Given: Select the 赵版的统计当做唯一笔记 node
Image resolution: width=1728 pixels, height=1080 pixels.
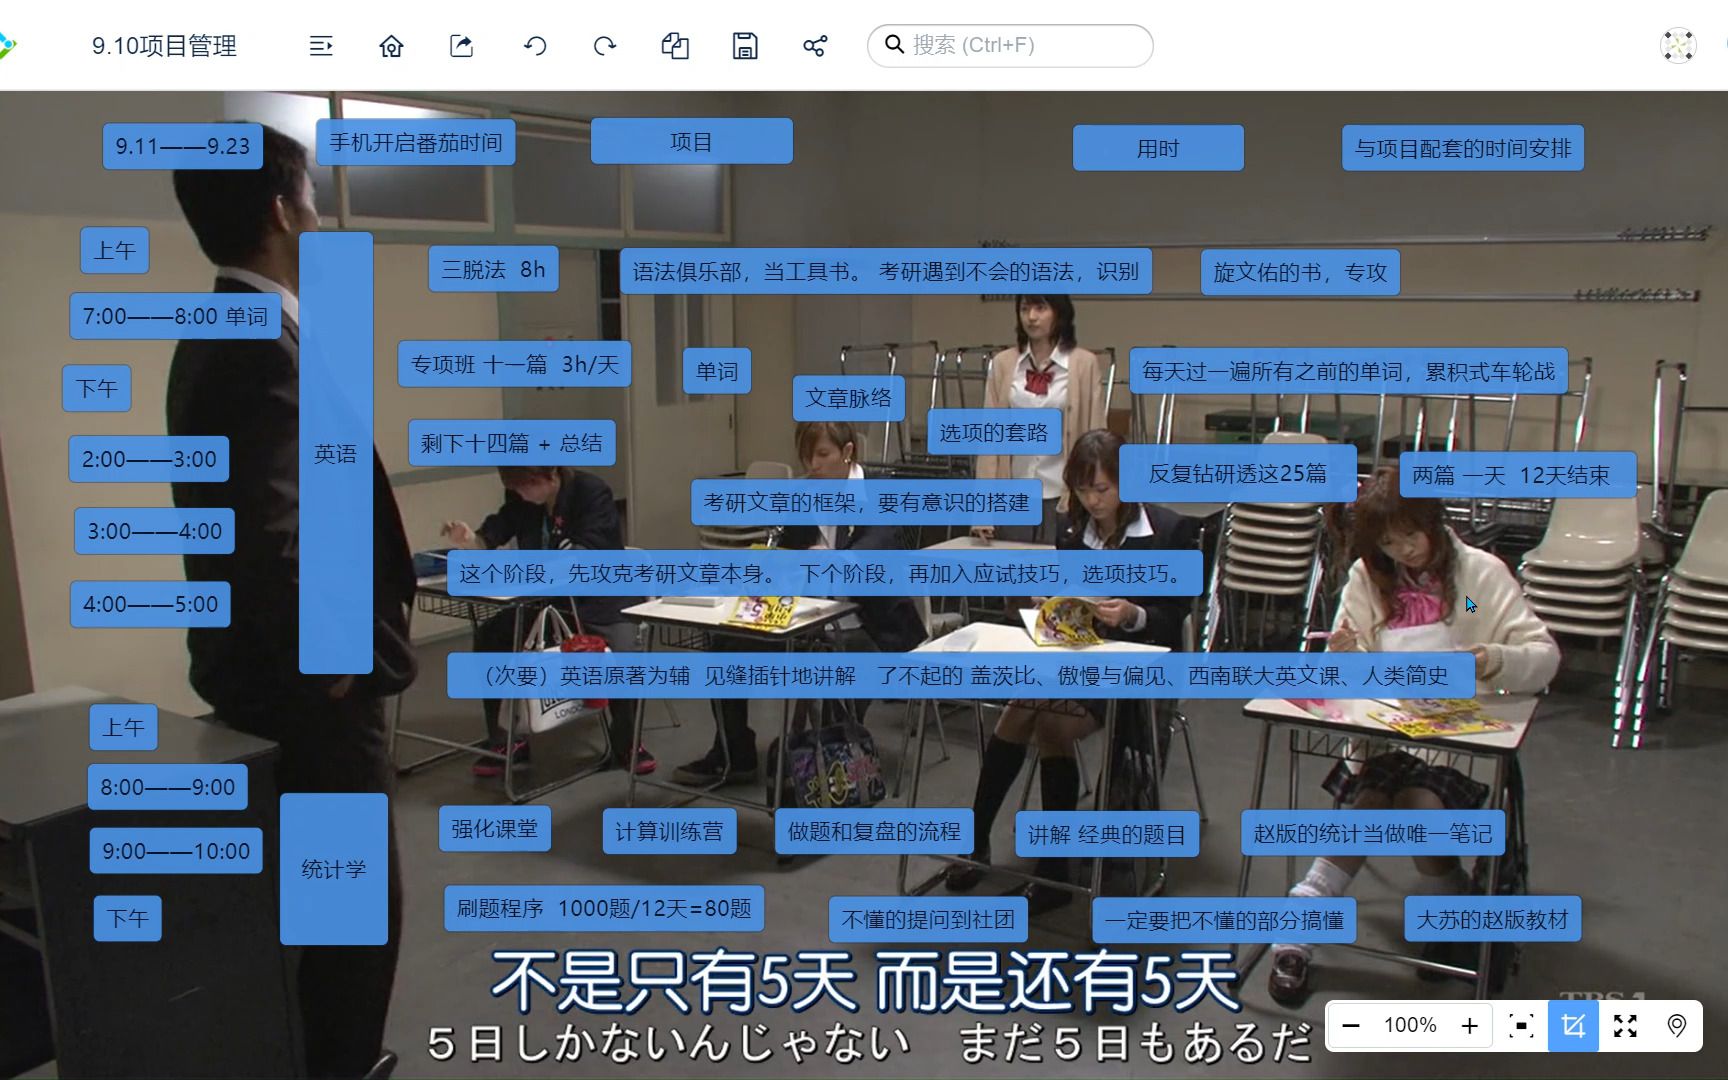Looking at the screenshot, I should click(x=1372, y=833).
